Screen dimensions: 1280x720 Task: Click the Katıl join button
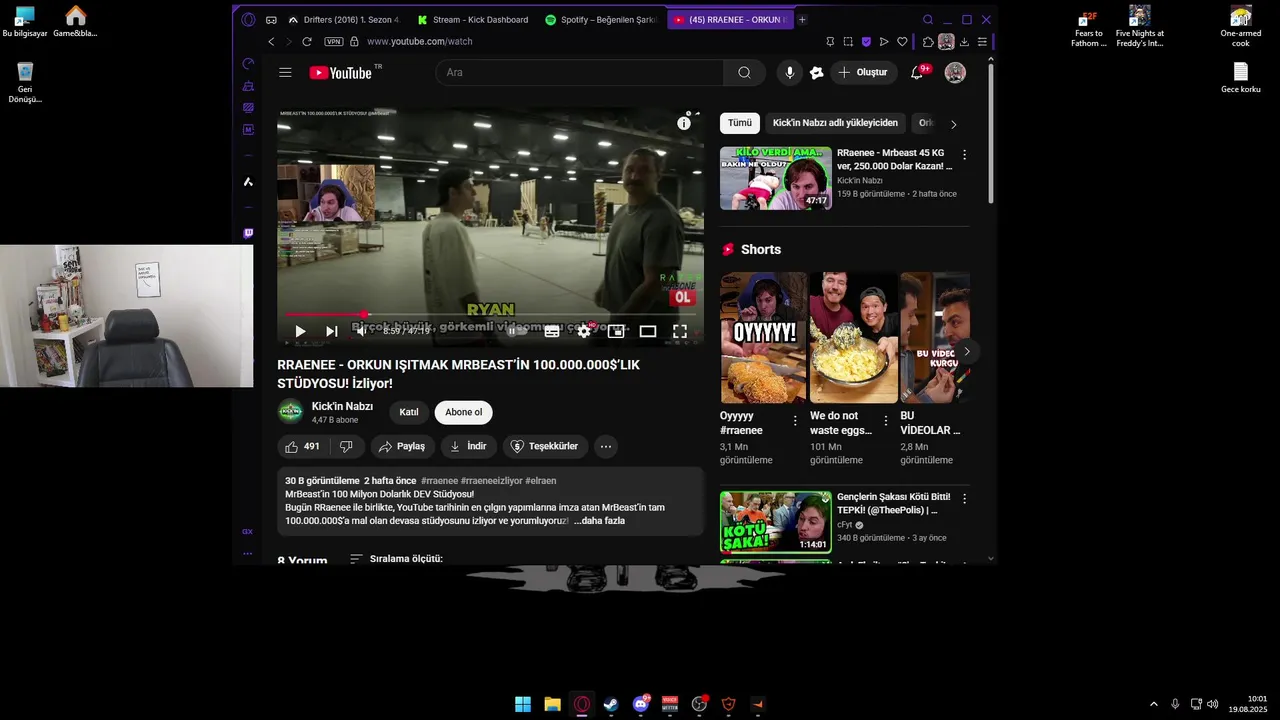coord(409,412)
